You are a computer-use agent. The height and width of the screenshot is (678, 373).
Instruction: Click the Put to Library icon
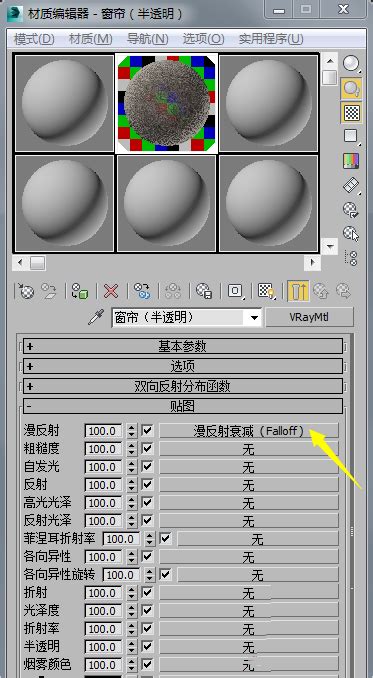(x=204, y=291)
